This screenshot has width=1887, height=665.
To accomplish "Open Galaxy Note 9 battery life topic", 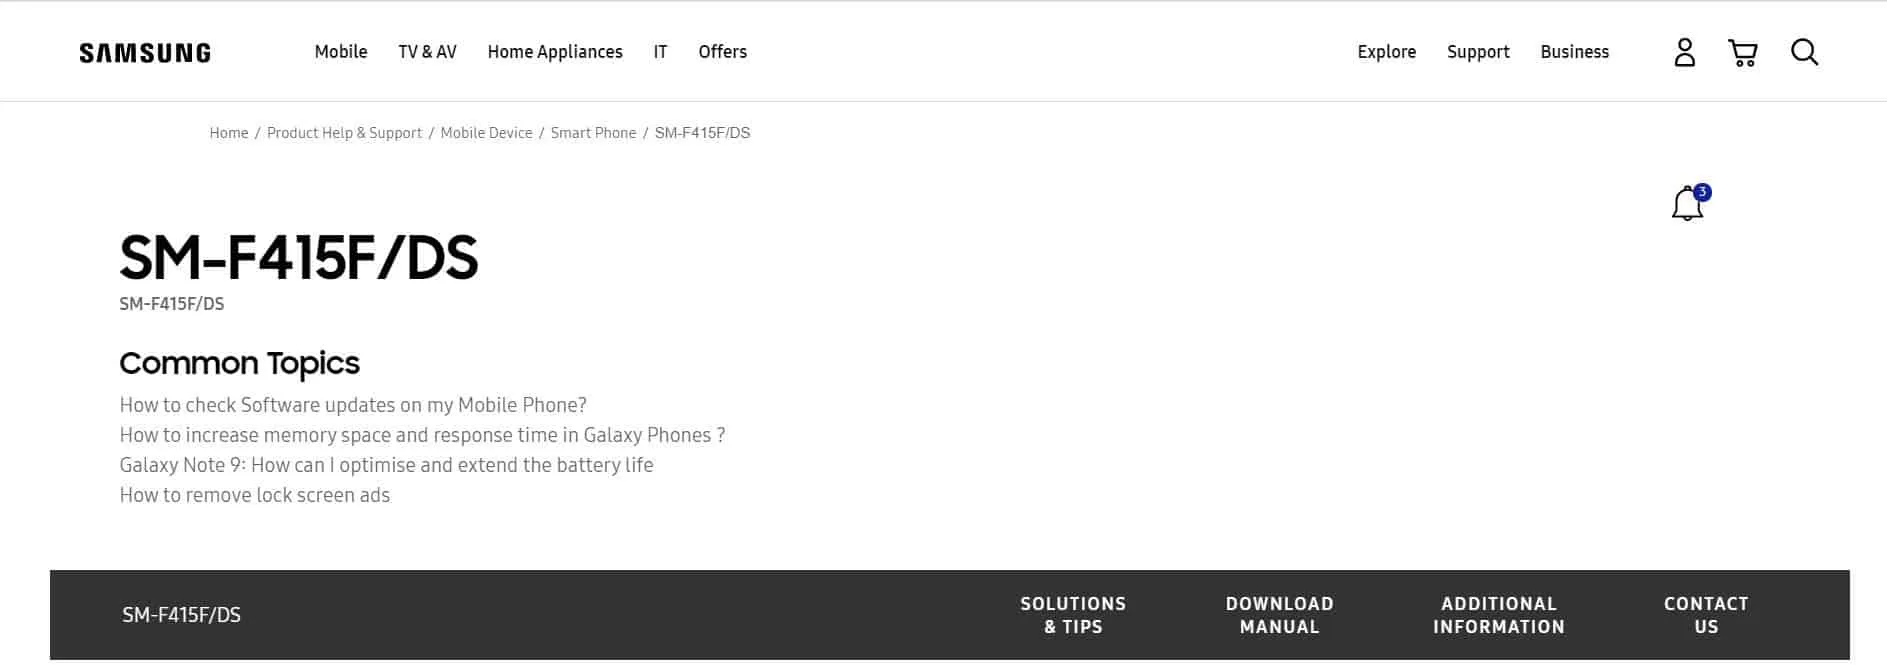I will click(386, 465).
